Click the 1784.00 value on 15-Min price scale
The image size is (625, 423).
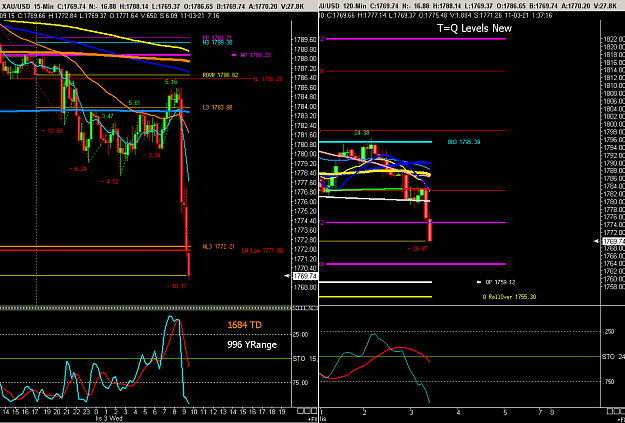click(303, 106)
